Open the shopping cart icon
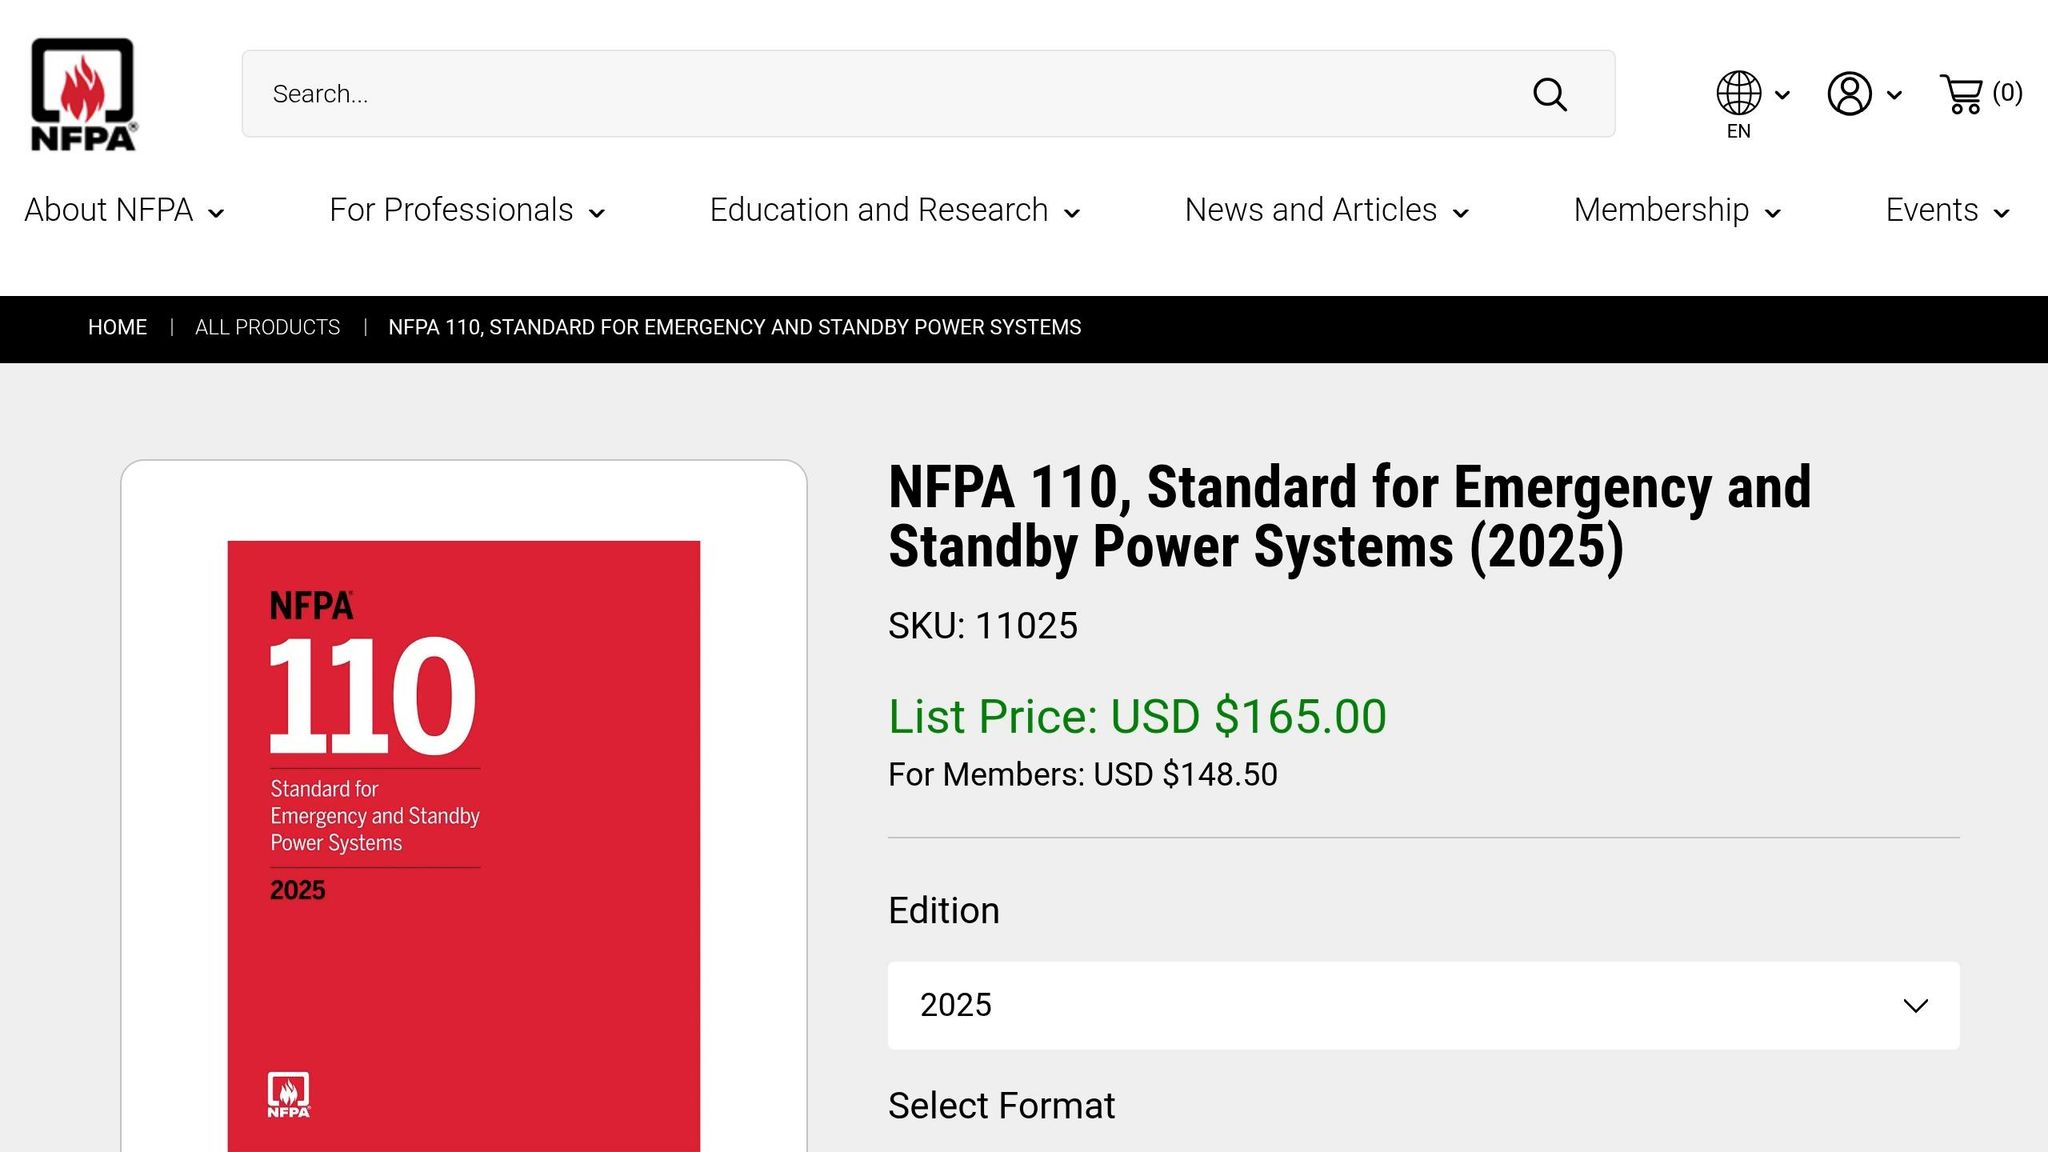 [1961, 94]
